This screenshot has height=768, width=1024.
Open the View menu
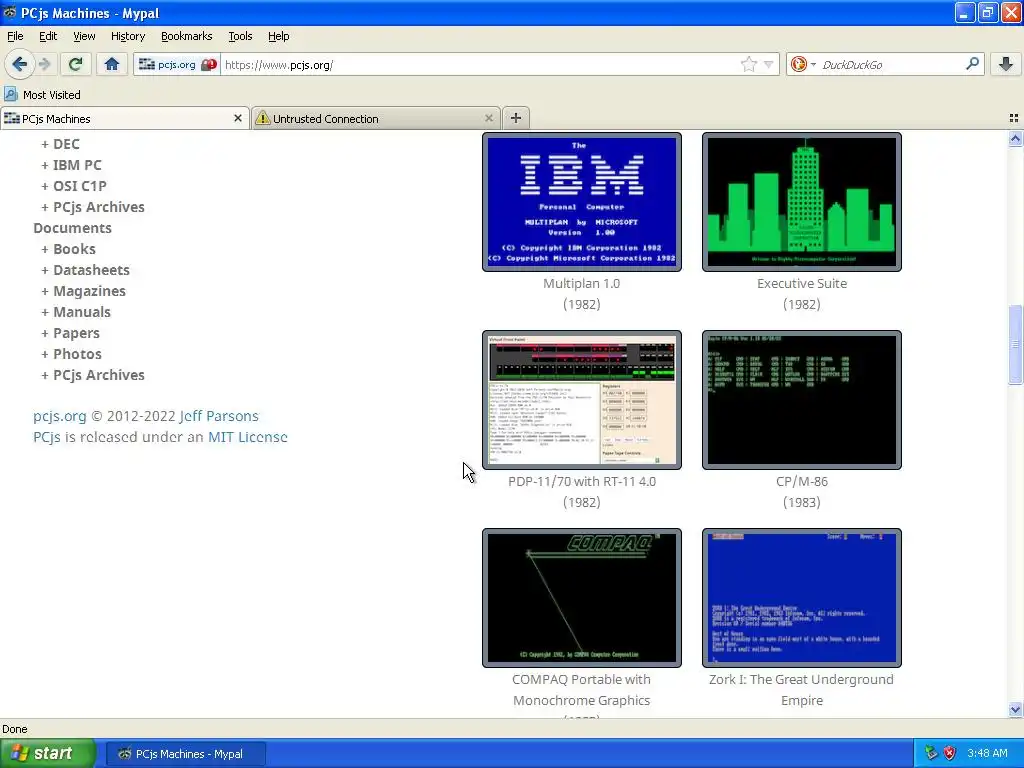(x=84, y=36)
